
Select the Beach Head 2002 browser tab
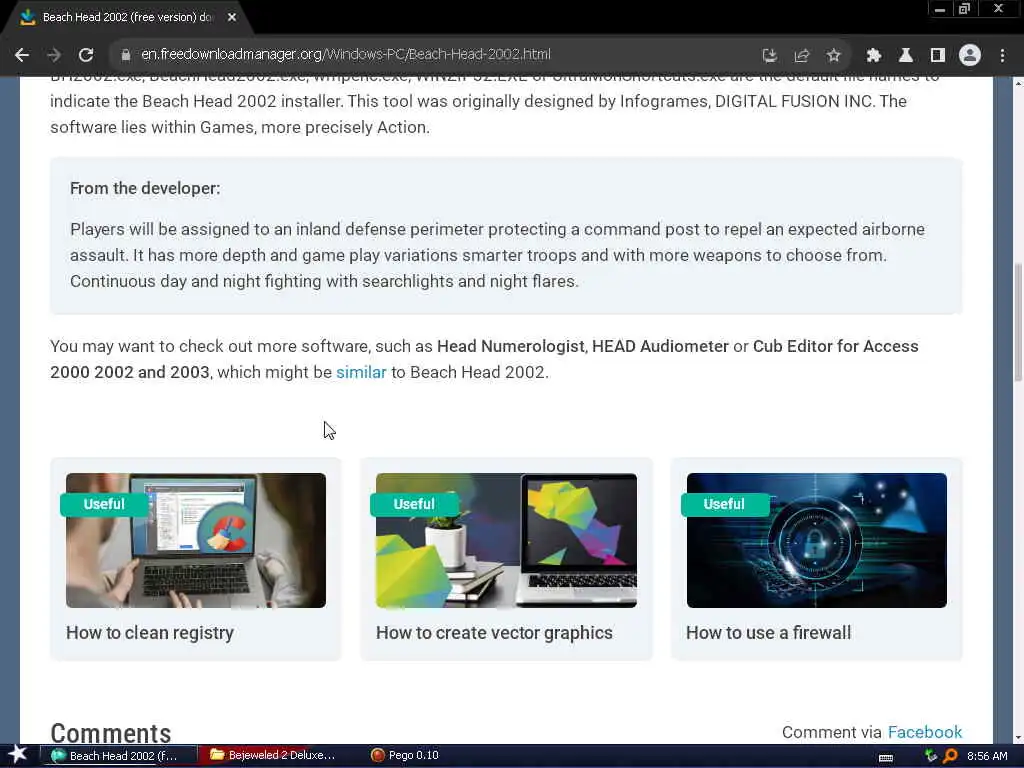126,18
